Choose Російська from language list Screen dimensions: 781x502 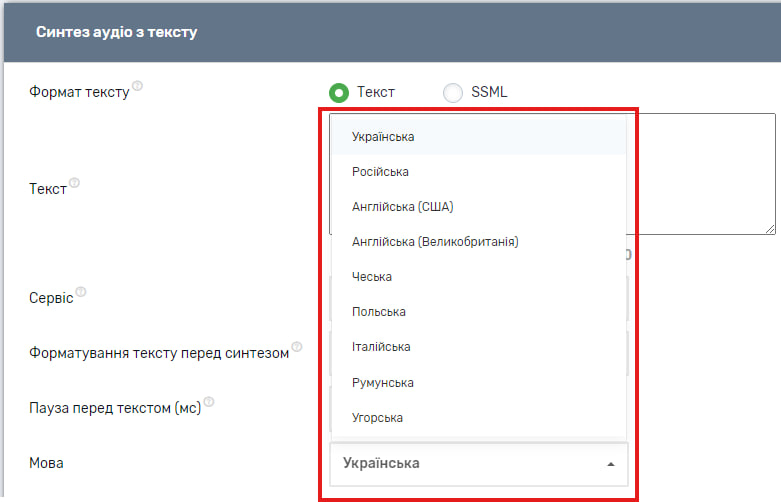pos(380,172)
